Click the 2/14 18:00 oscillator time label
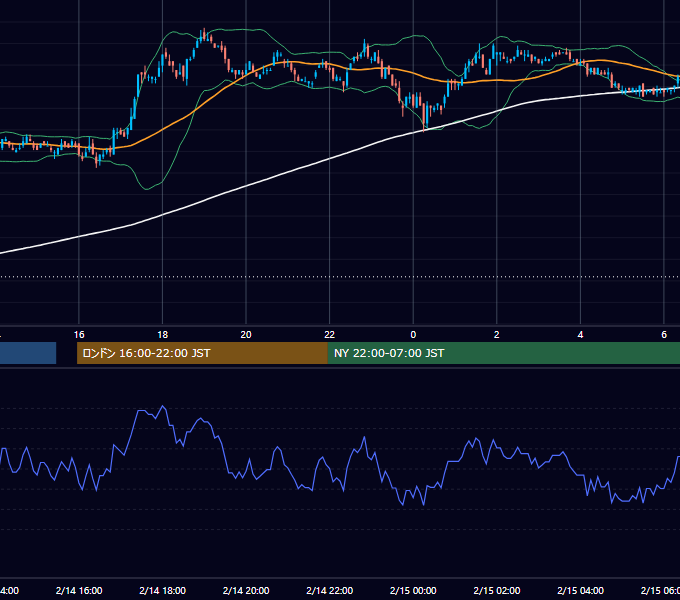 pos(163,590)
